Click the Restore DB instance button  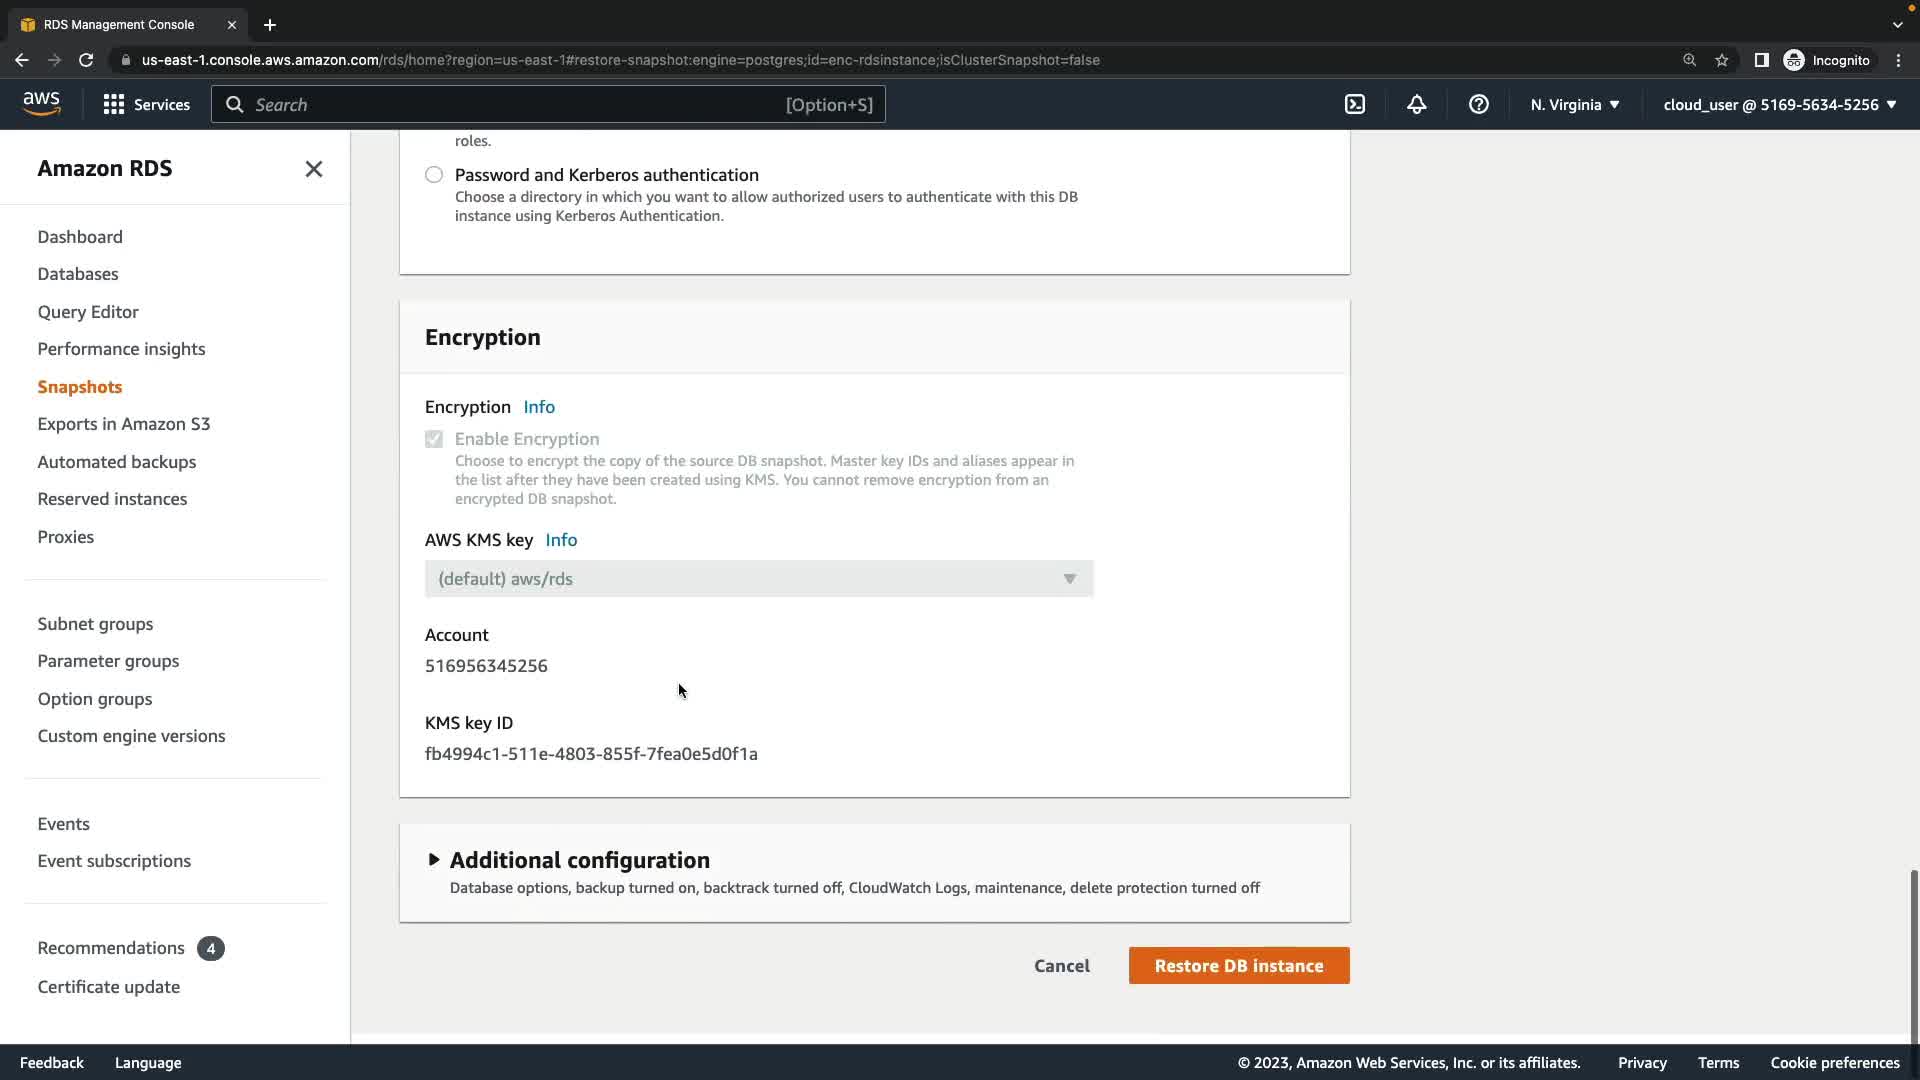(x=1238, y=966)
